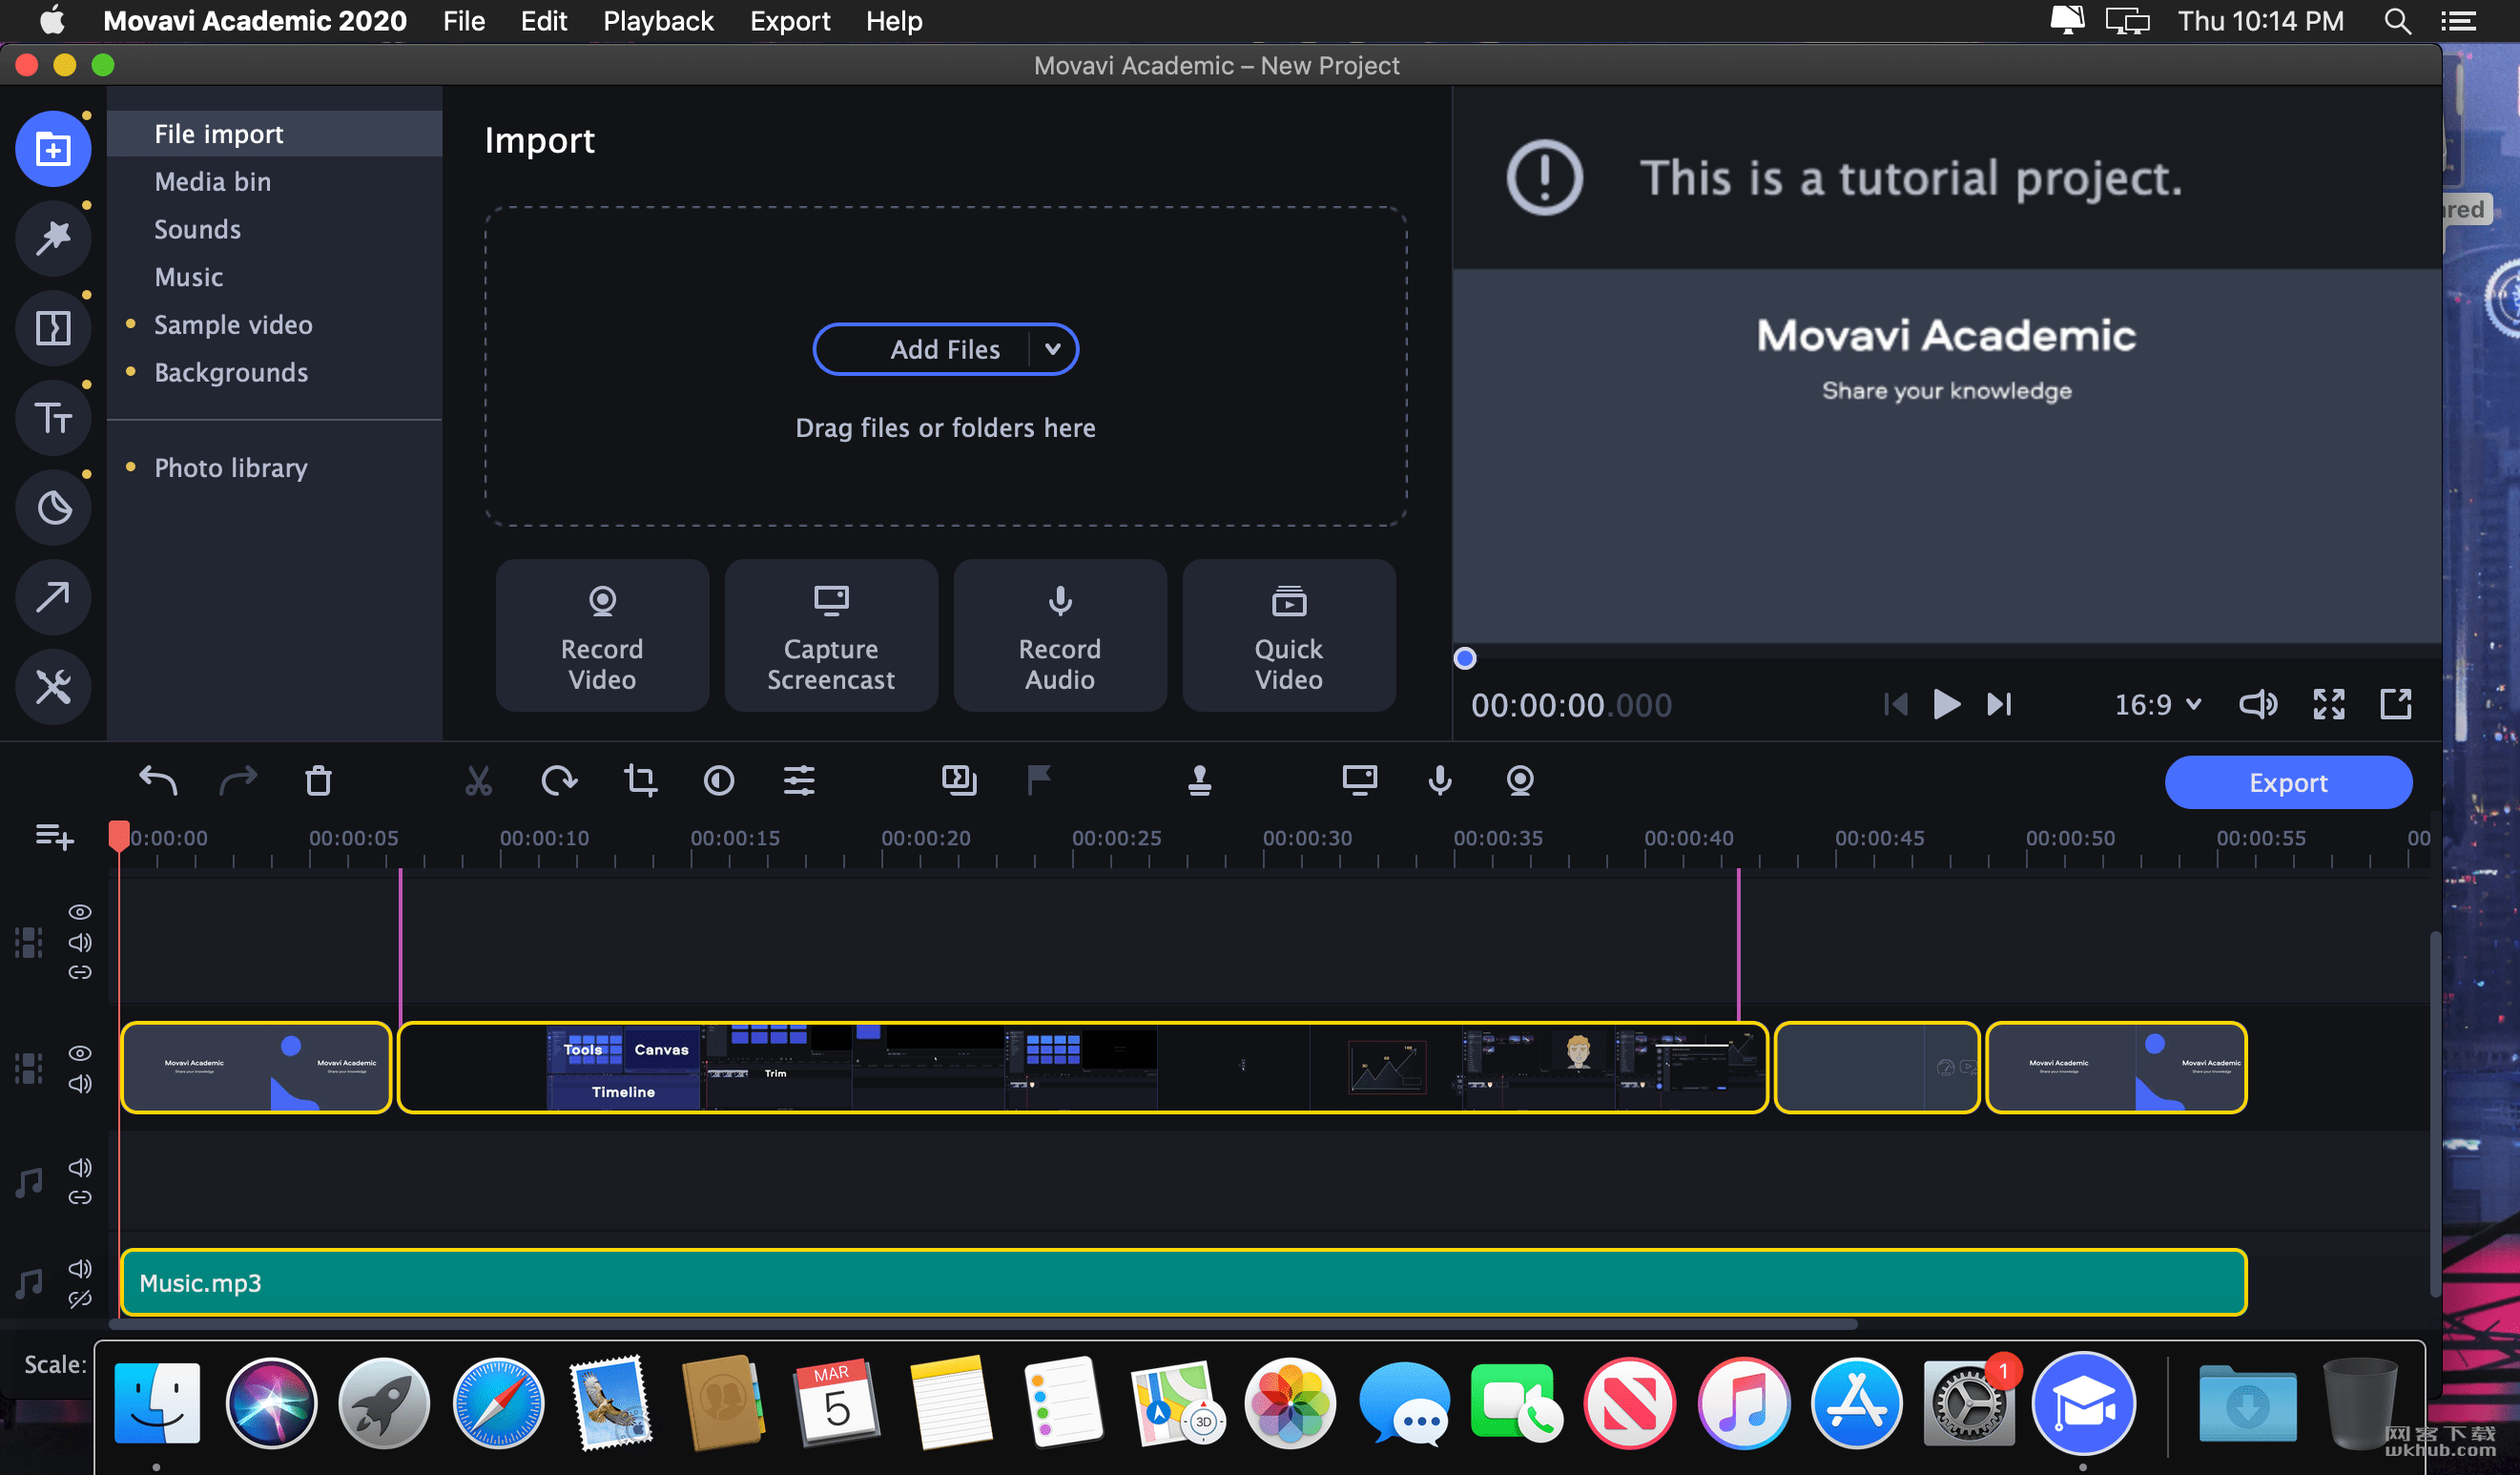Toggle fullscreen preview icon
The image size is (2520, 1475).
(2329, 705)
